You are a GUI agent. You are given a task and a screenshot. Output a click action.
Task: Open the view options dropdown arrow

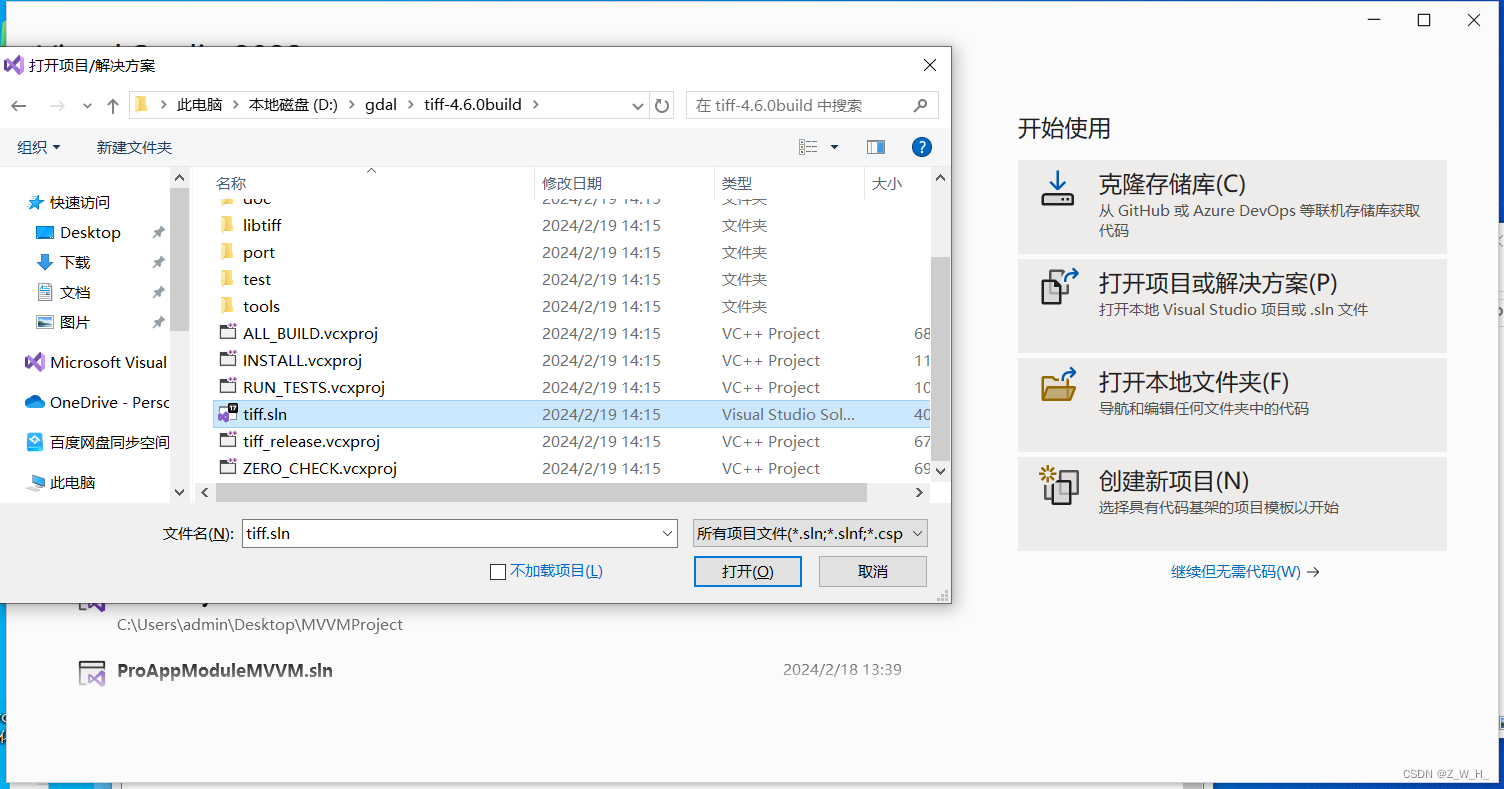(834, 147)
